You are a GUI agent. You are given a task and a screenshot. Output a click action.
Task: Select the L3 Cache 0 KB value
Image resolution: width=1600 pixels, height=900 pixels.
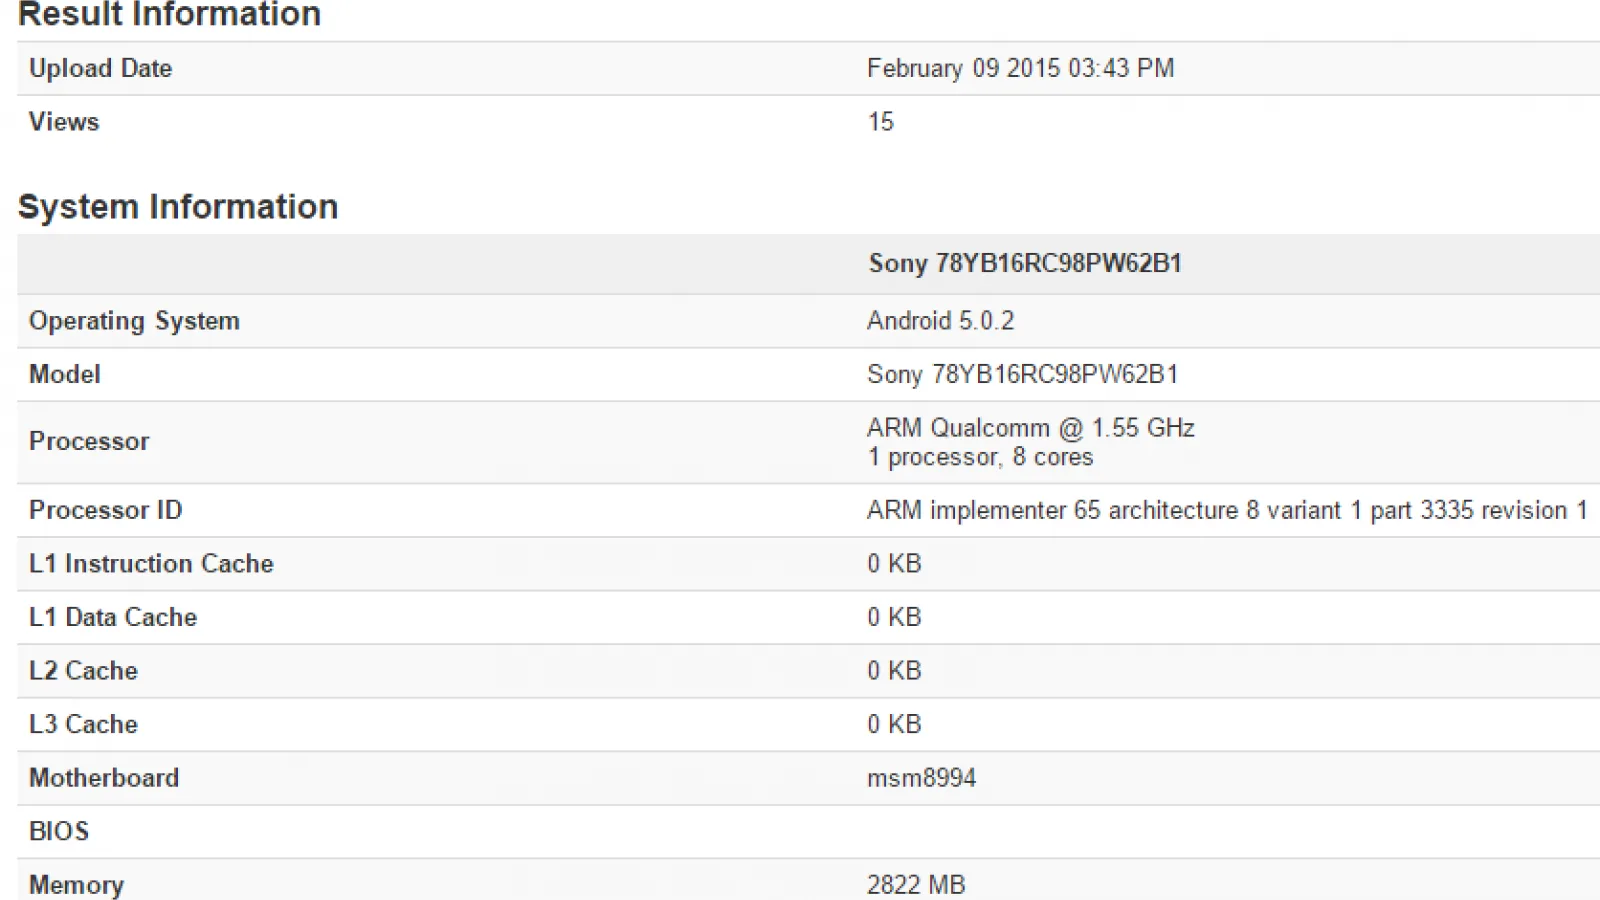pyautogui.click(x=894, y=724)
